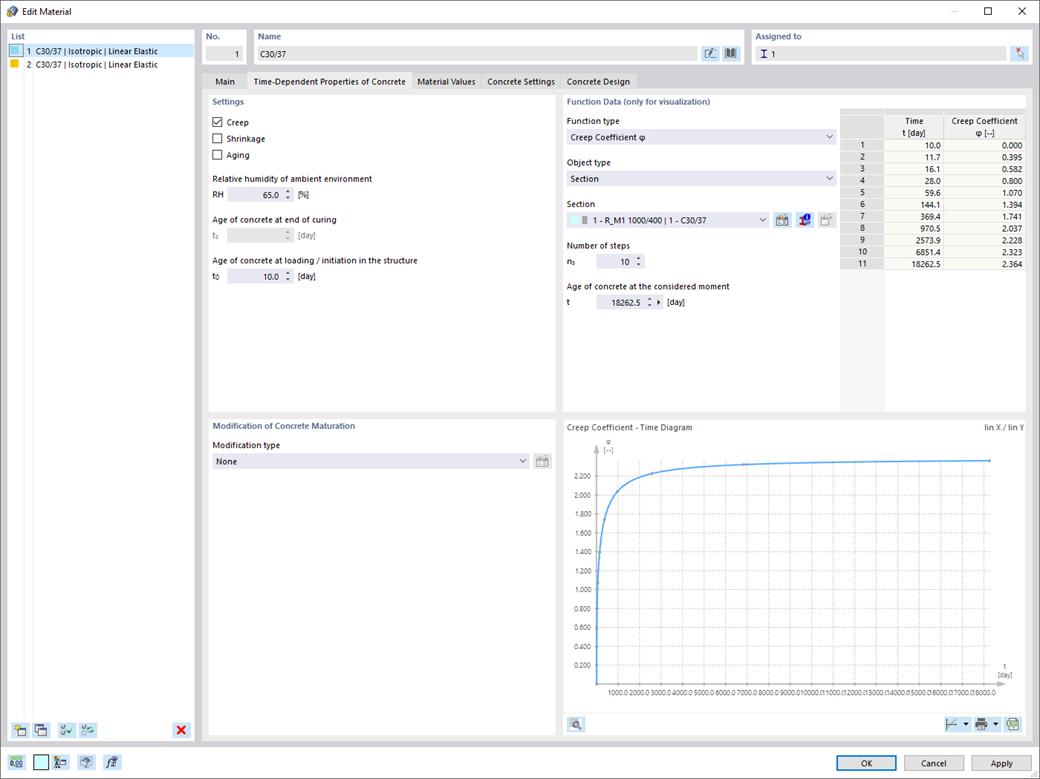Switch to the Material Values tab

pyautogui.click(x=446, y=82)
